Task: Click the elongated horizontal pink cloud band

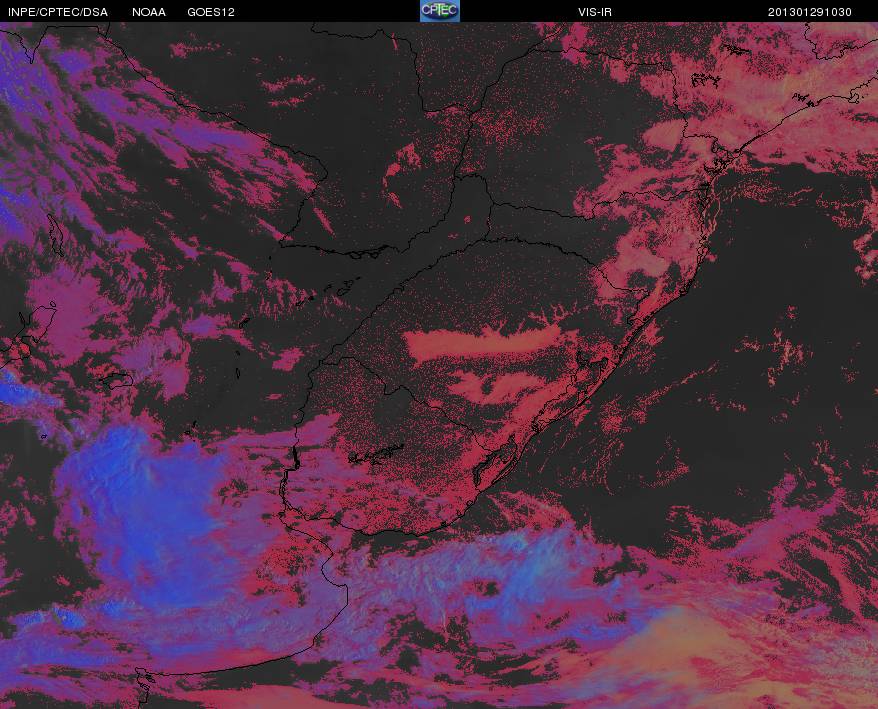Action: coord(484,342)
